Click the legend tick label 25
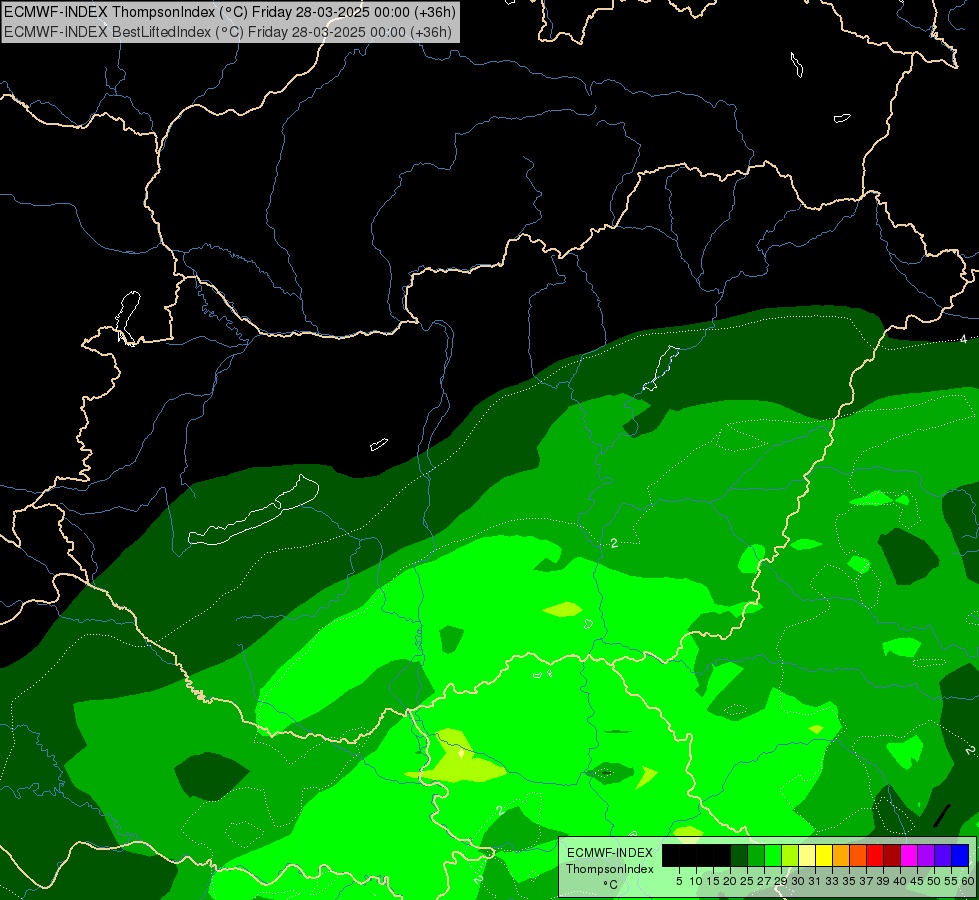Image resolution: width=979 pixels, height=900 pixels. (747, 881)
